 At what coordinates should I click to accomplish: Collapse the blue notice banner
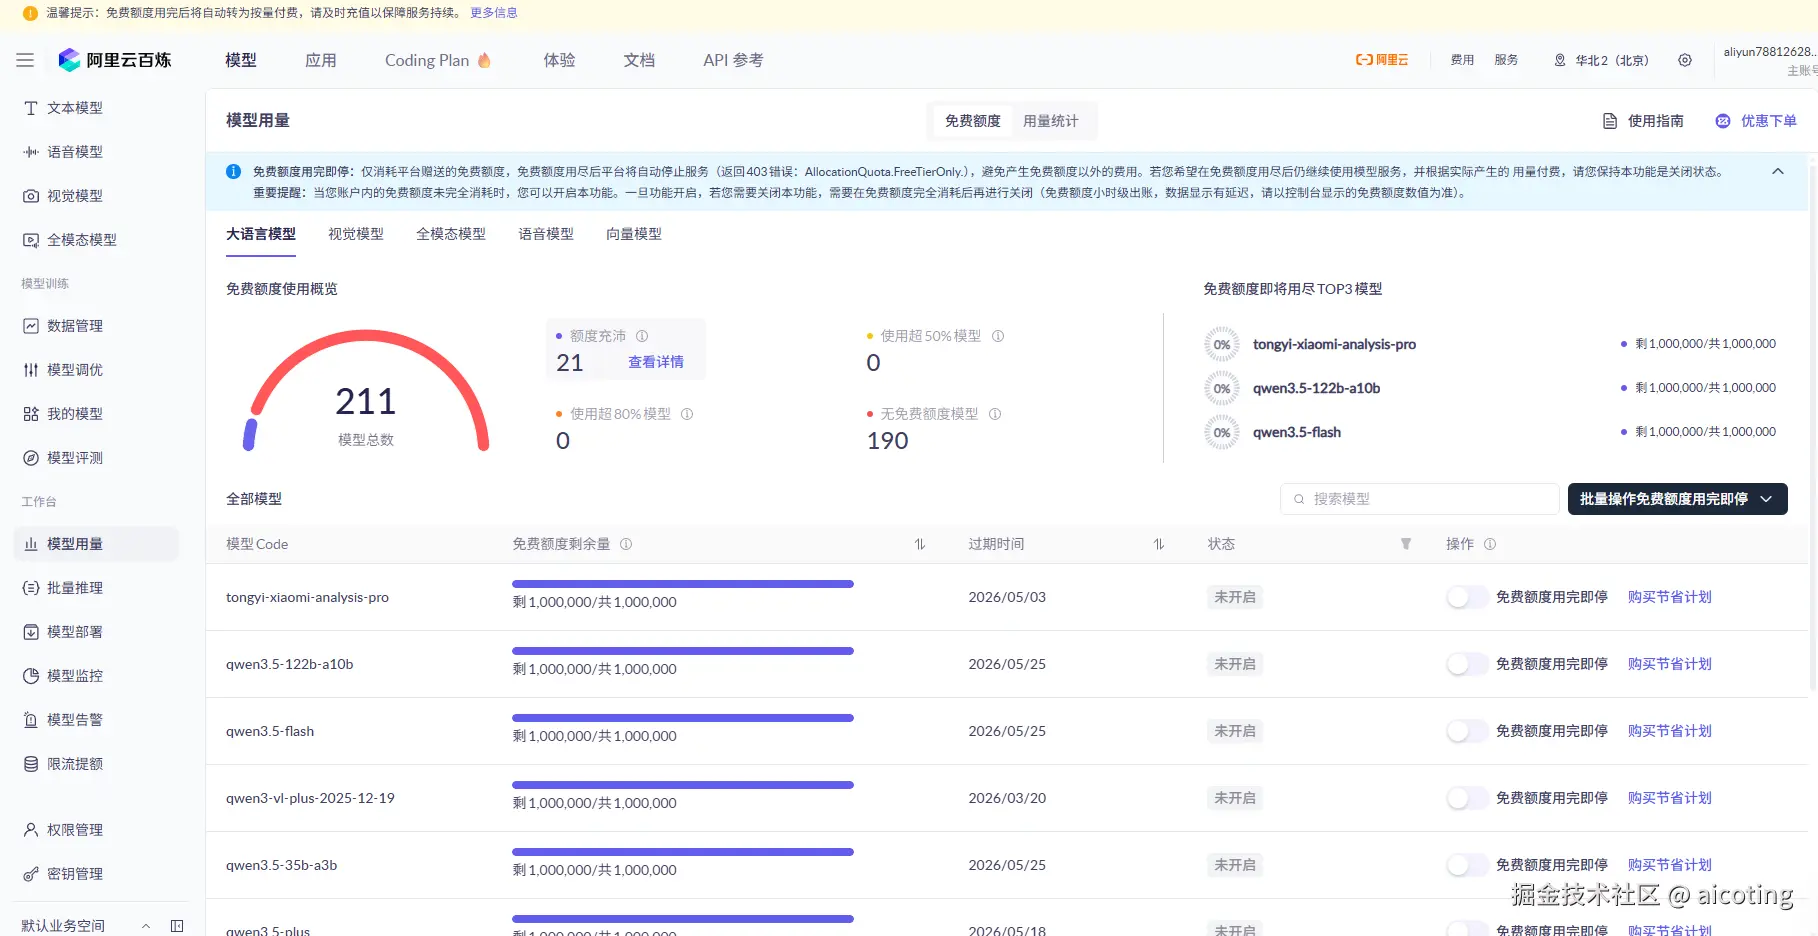[1778, 172]
